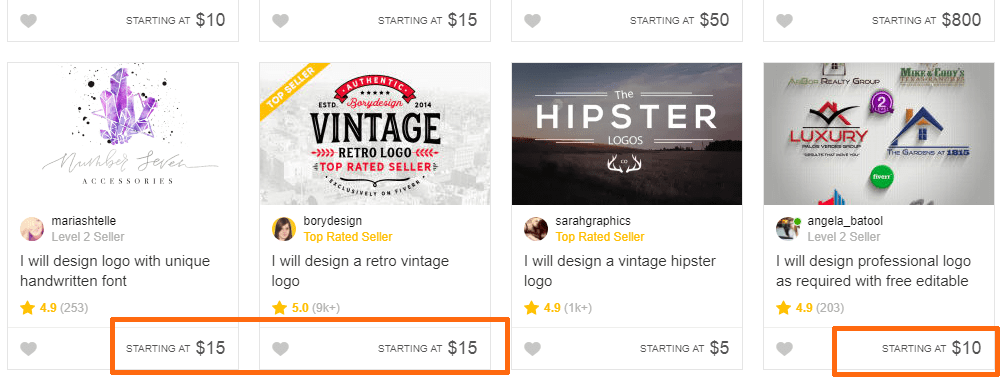Open Vintage Retro Logo gig image
The image size is (1004, 378).
click(375, 133)
